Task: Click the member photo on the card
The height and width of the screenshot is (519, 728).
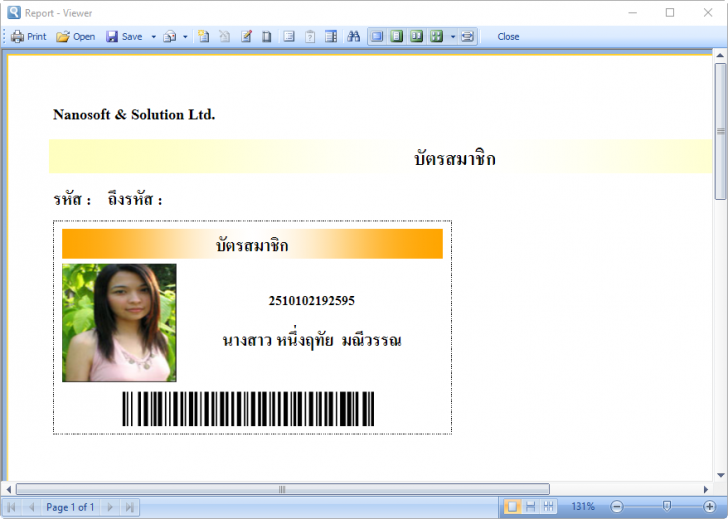Action: click(119, 323)
